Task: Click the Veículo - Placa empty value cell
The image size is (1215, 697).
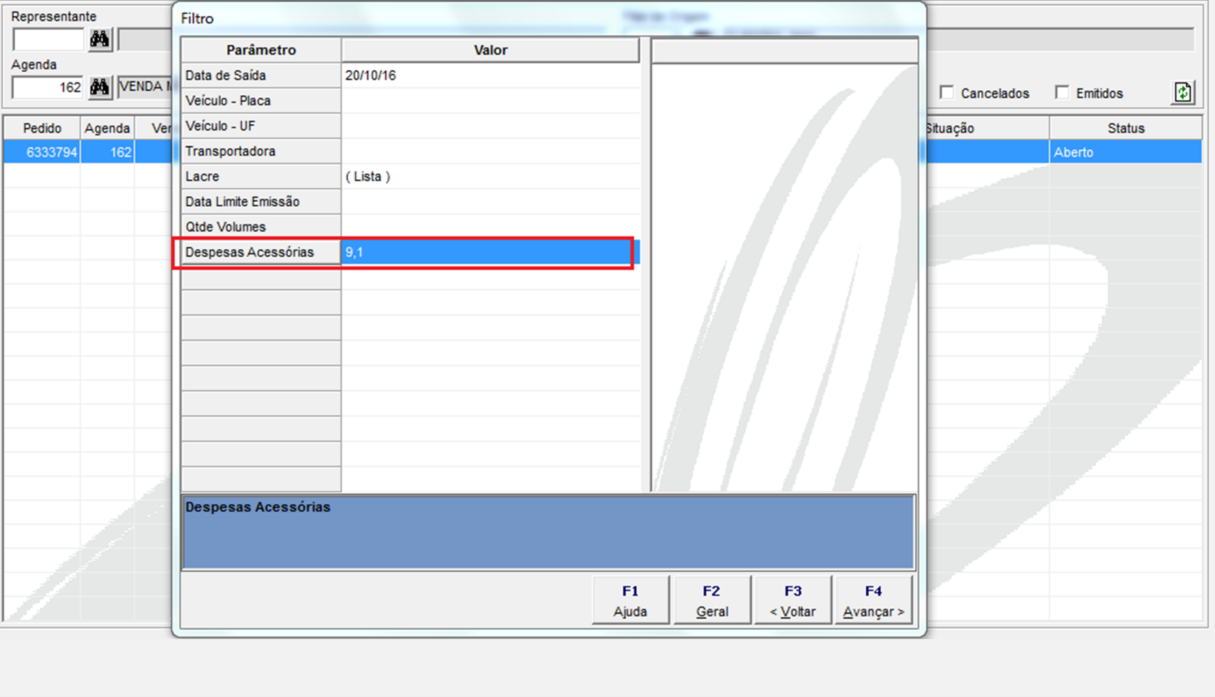Action: (x=490, y=101)
